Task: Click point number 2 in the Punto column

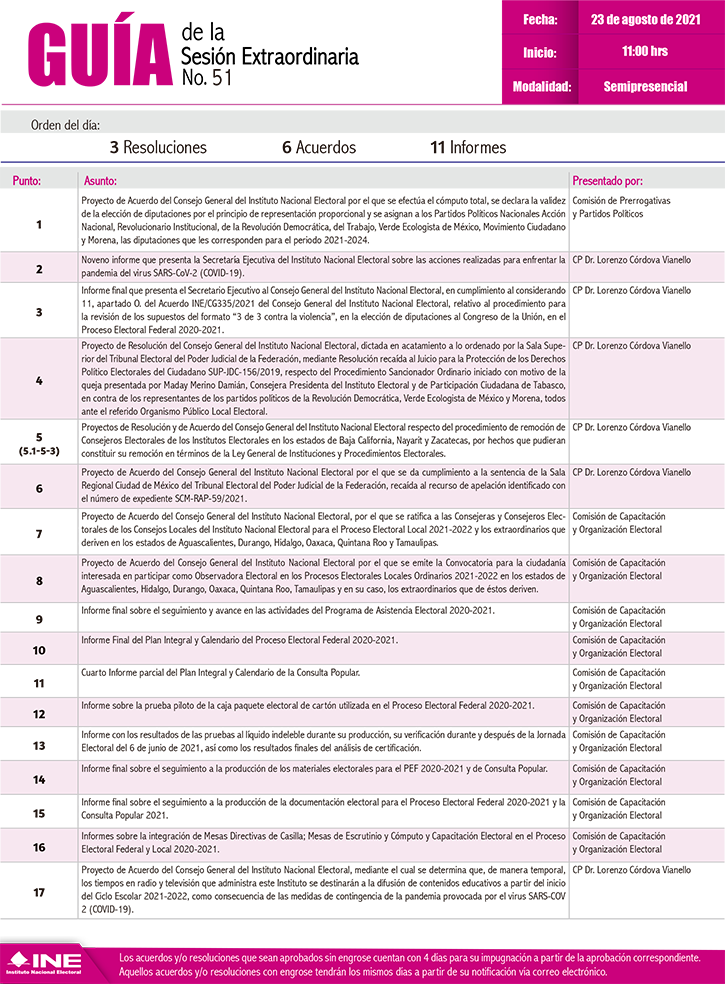Action: coord(39,269)
